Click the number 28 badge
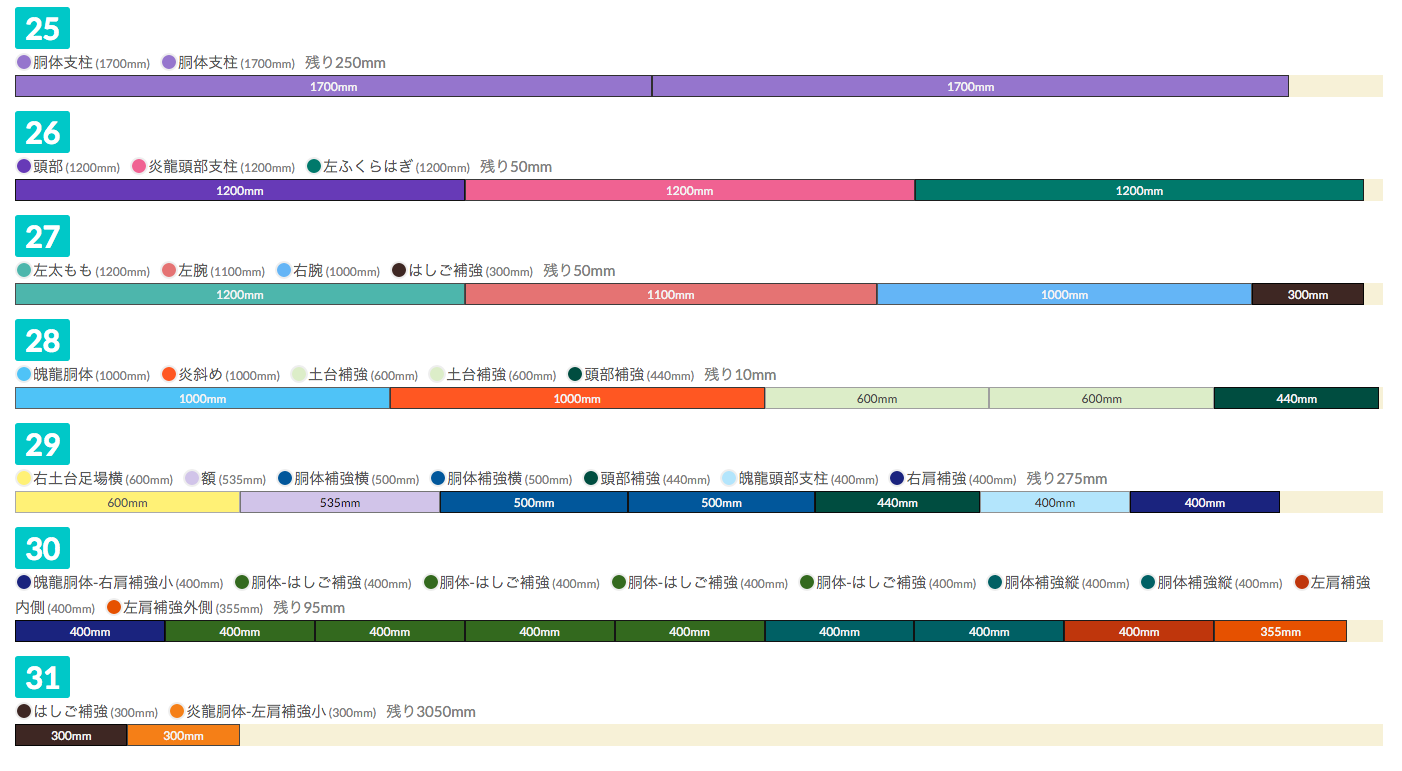The height and width of the screenshot is (771, 1402). pos(42,340)
